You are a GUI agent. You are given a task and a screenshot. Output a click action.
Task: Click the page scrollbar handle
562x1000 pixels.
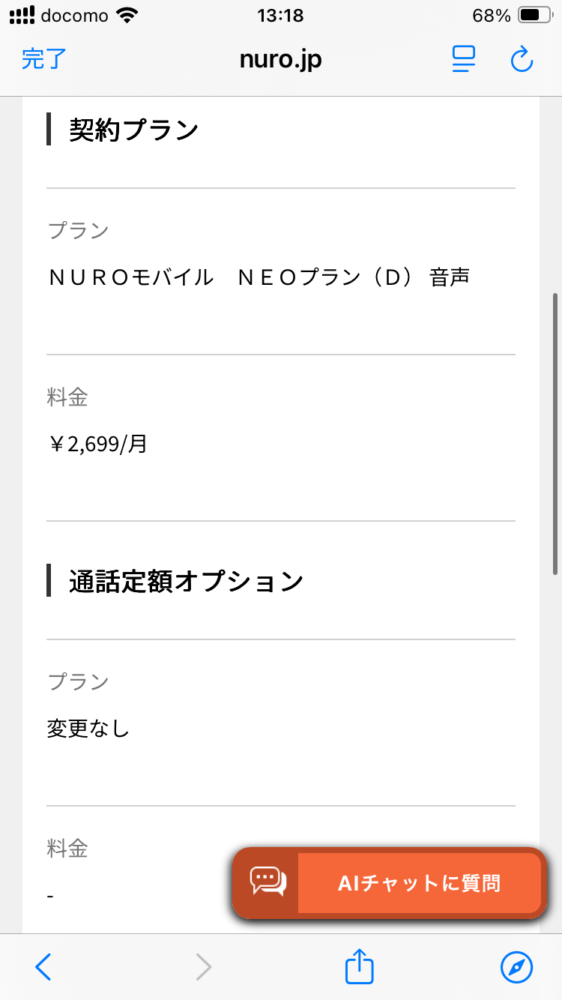(x=555, y=434)
